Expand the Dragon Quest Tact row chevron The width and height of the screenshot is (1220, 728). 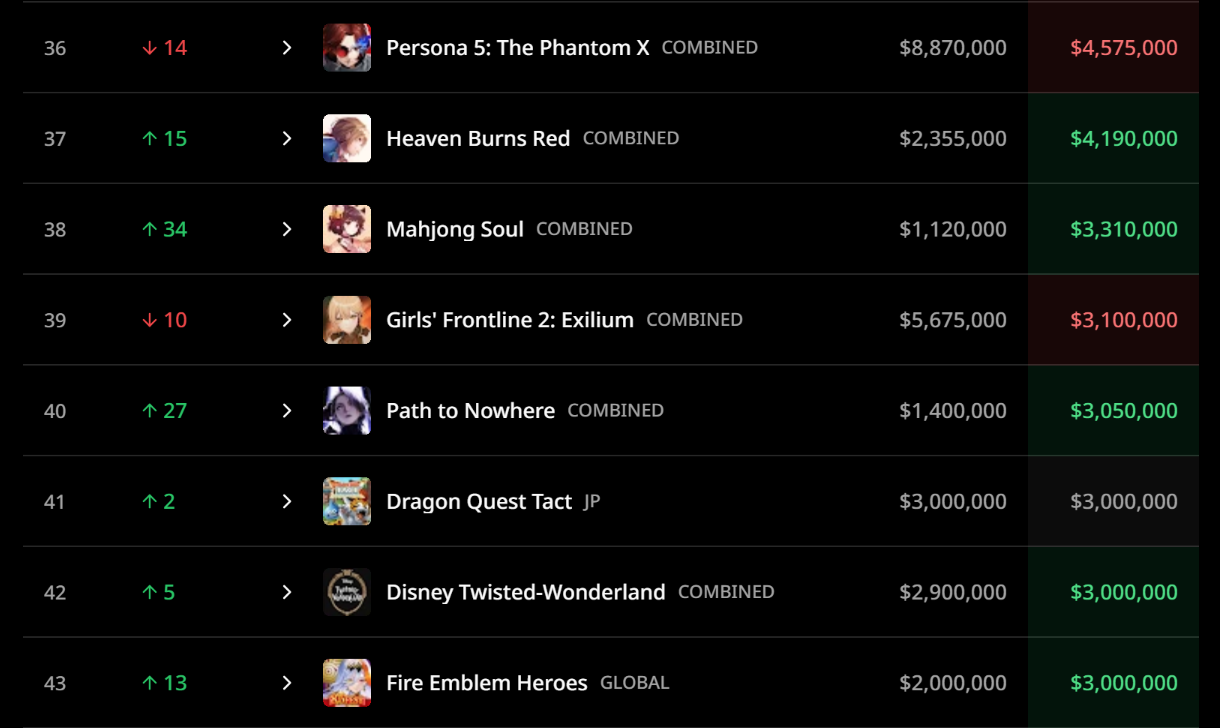click(287, 502)
